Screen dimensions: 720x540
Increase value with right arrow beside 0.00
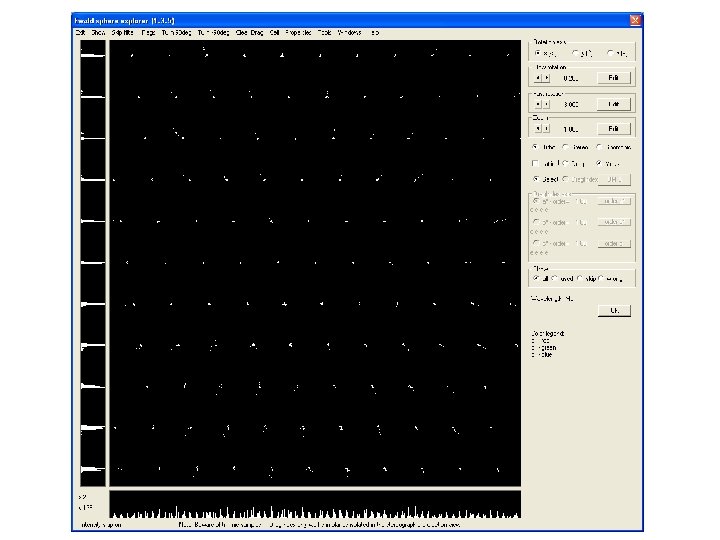point(546,78)
